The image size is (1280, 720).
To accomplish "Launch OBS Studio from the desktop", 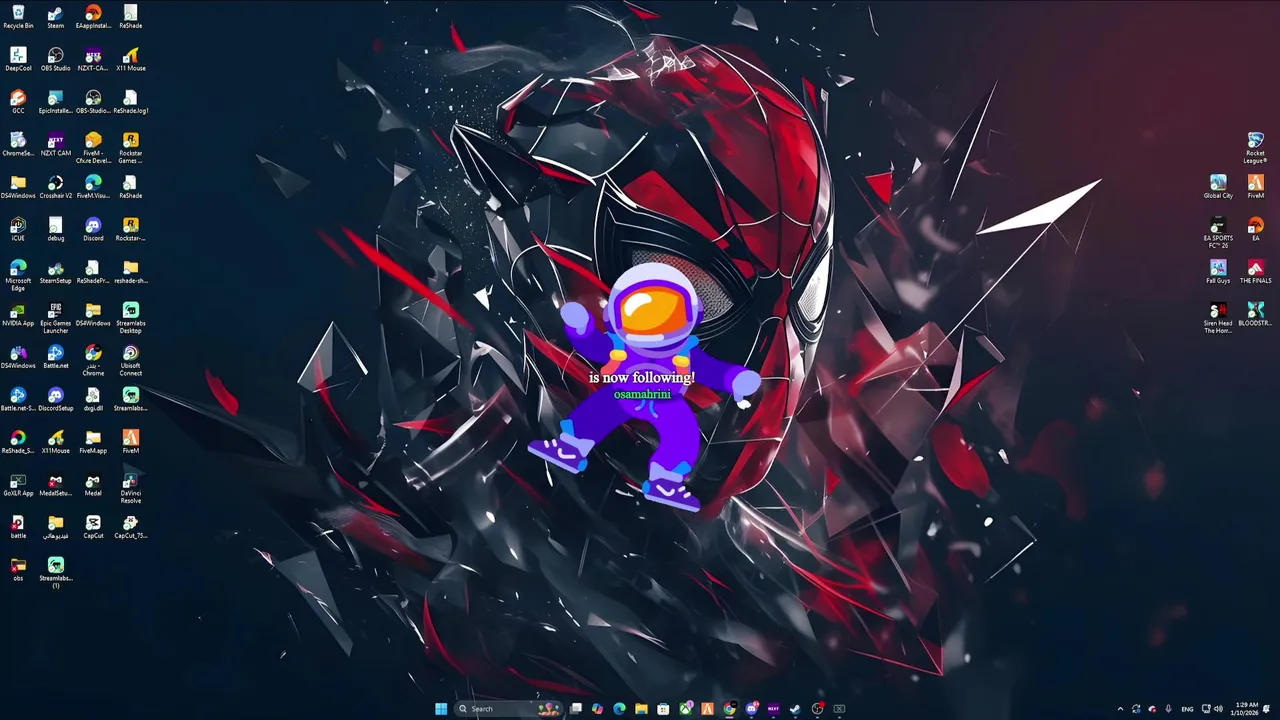I will [x=55, y=59].
